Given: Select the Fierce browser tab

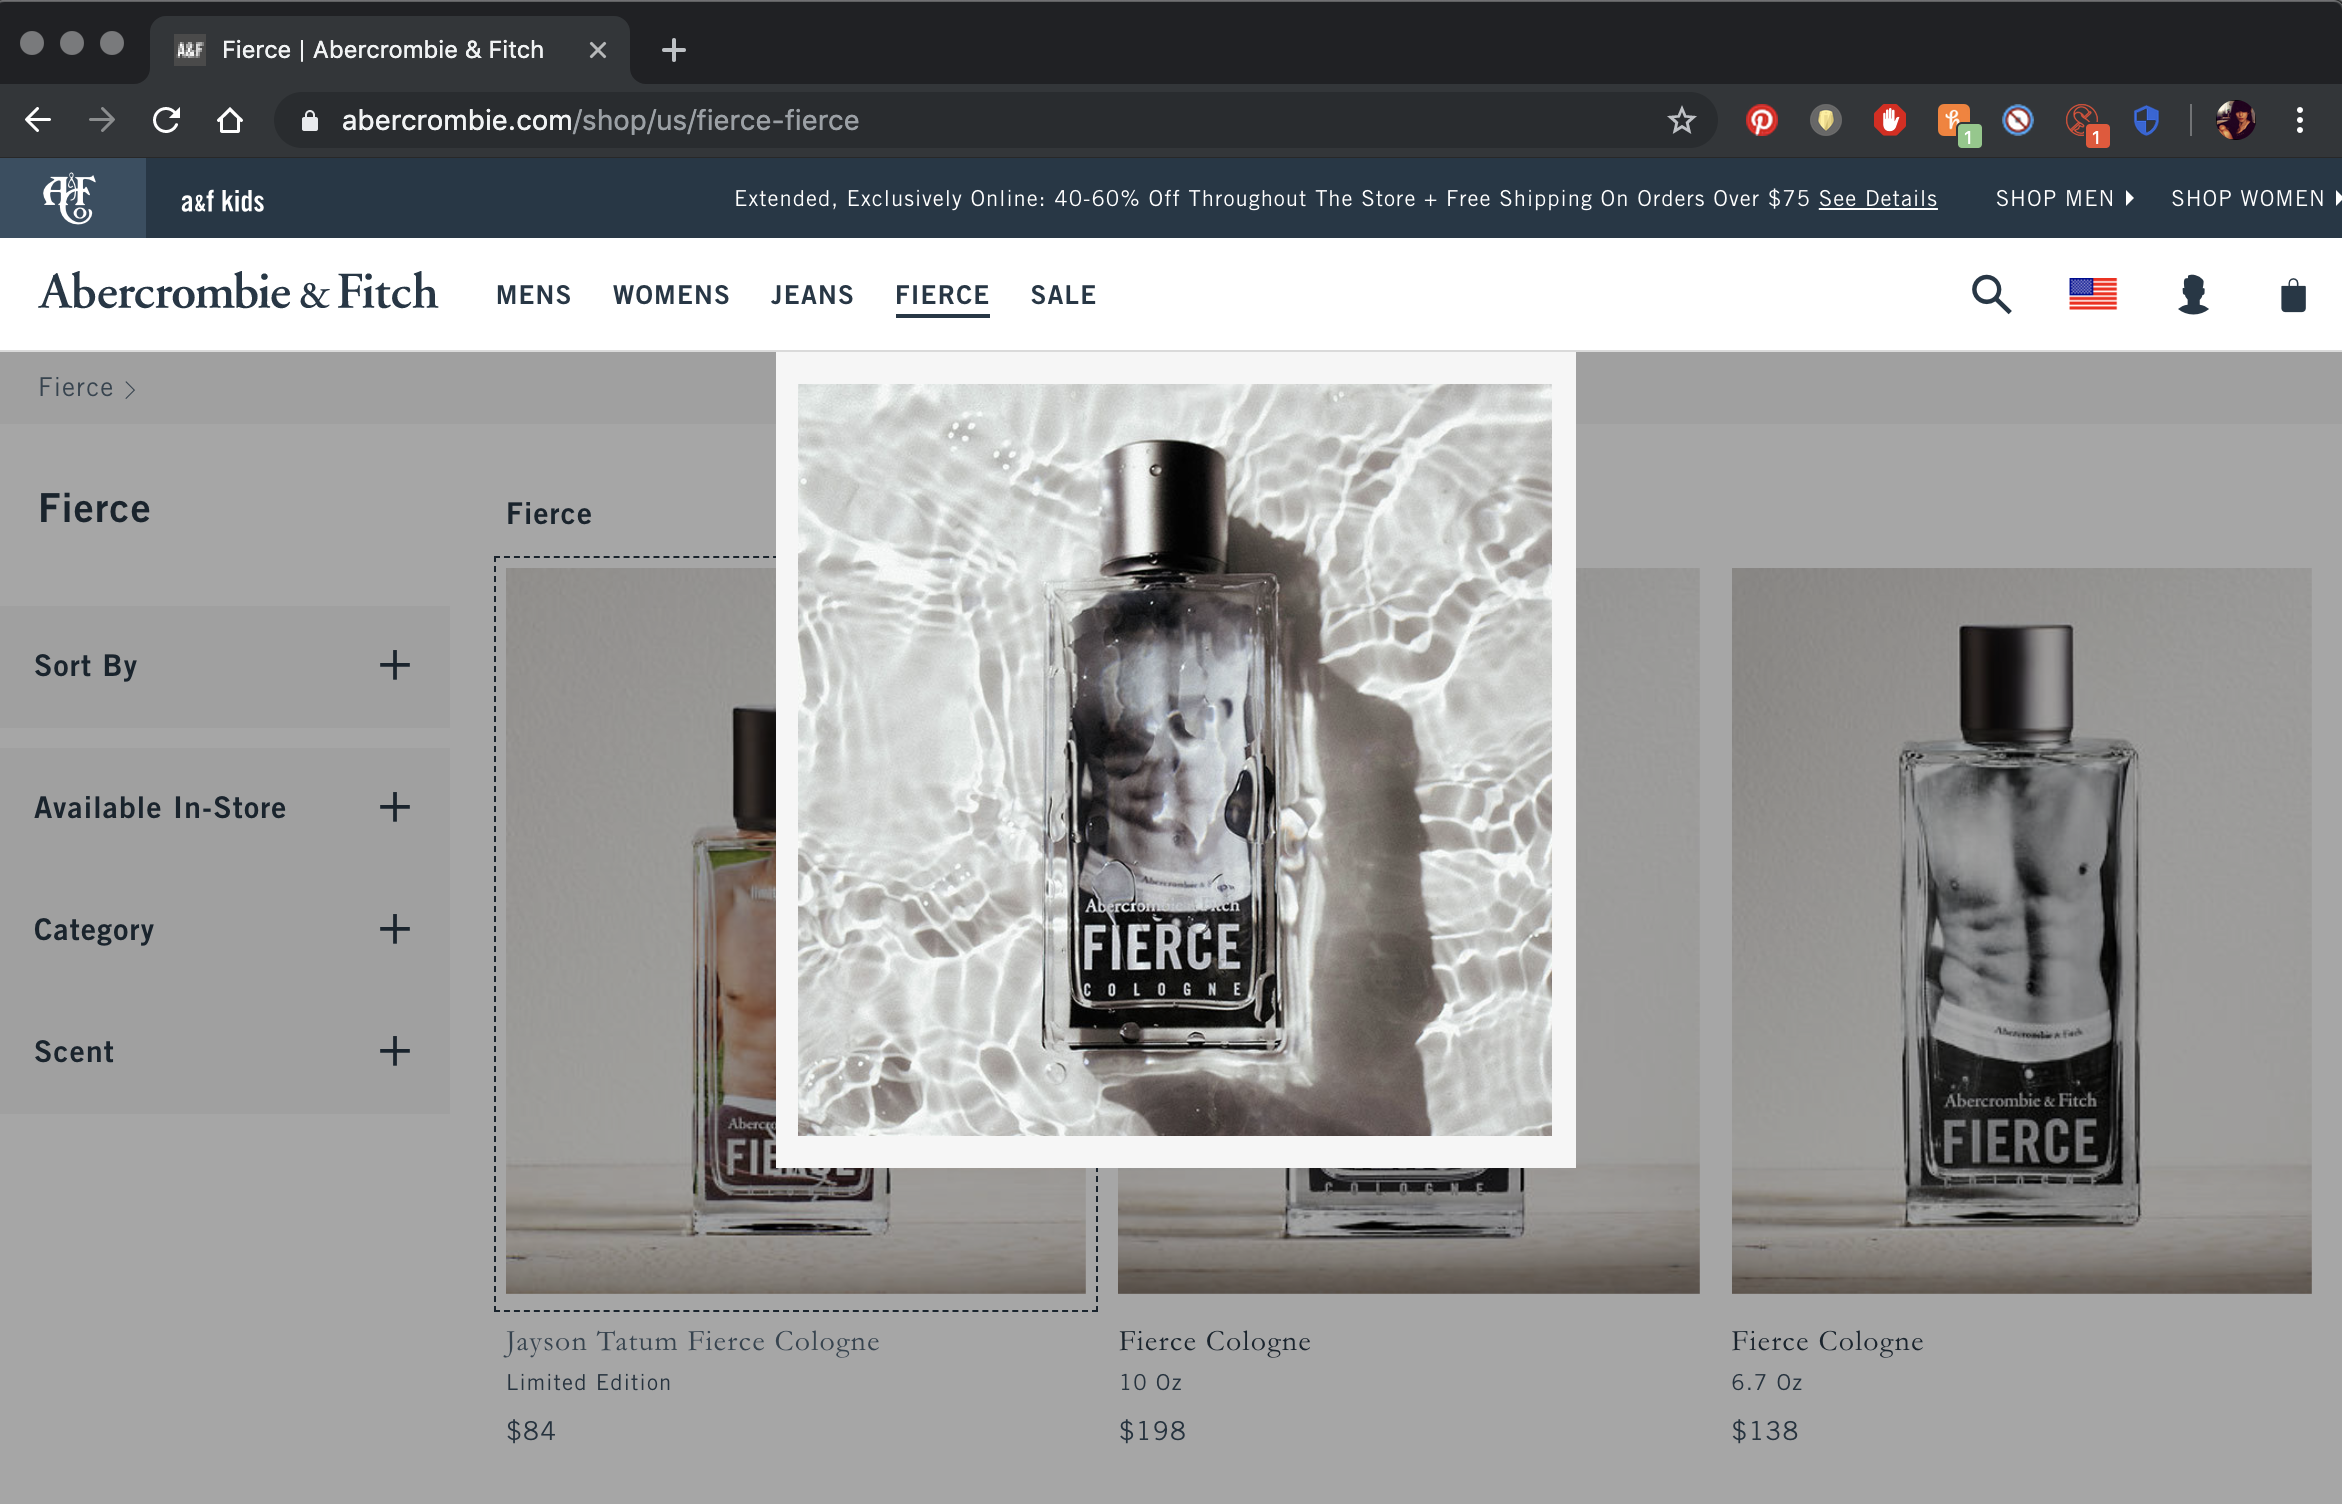Looking at the screenshot, I should (390, 50).
